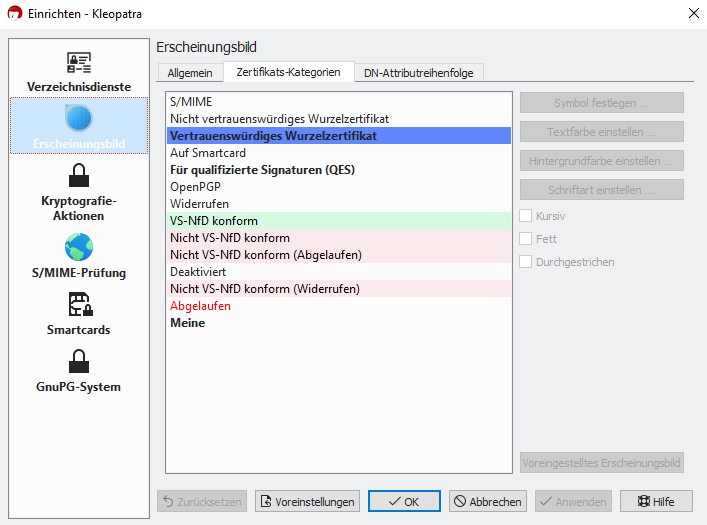Check the Durchgestrichen option

point(525,262)
